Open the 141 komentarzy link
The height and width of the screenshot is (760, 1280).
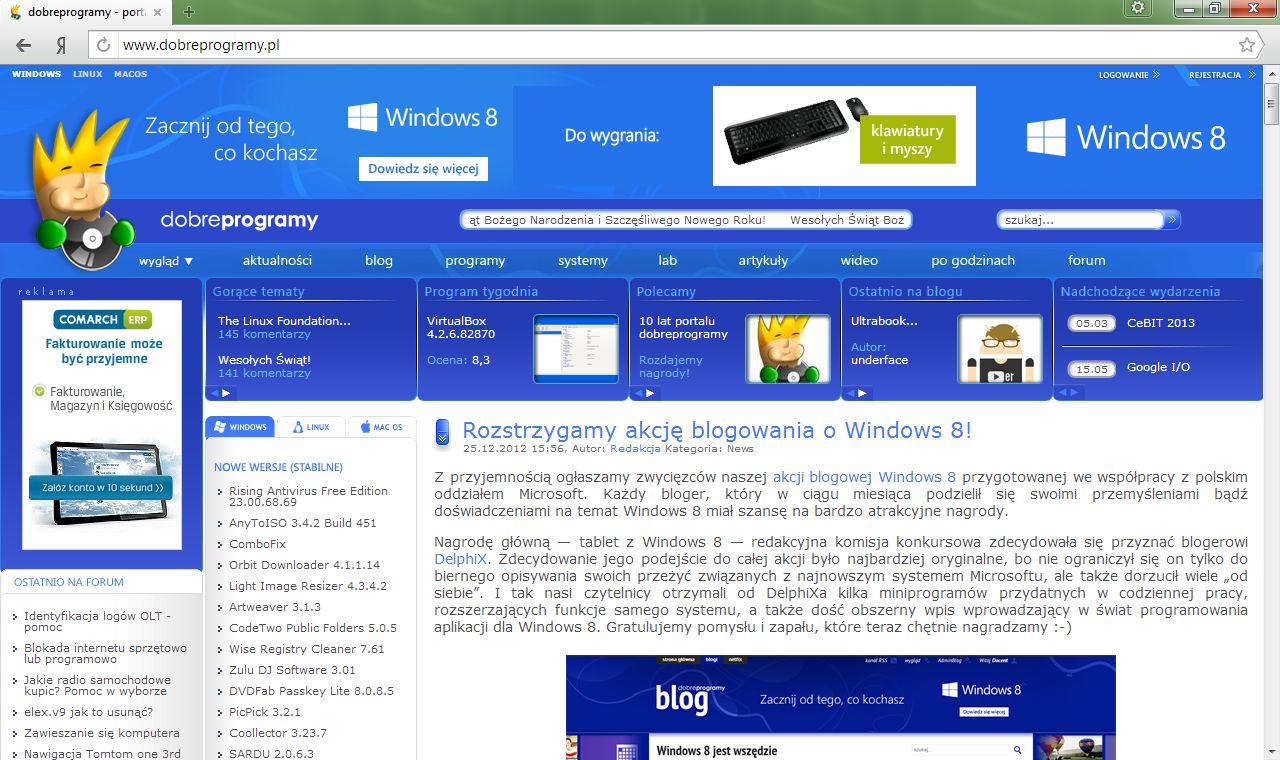(264, 373)
